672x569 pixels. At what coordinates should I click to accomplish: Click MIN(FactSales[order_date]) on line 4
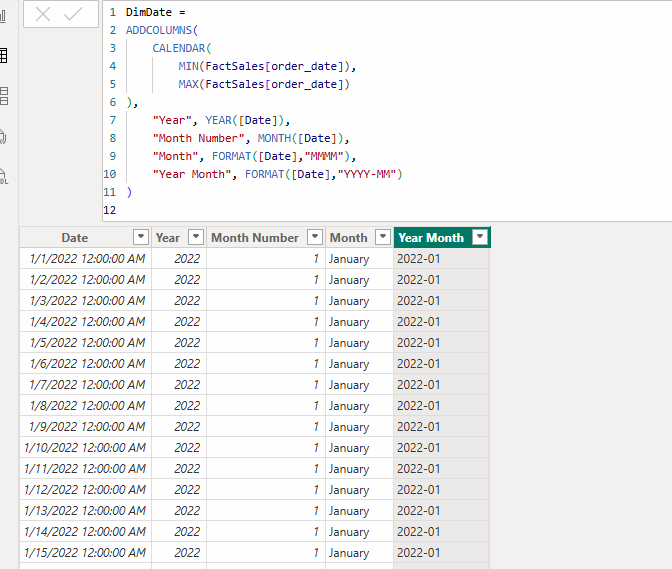[264, 66]
